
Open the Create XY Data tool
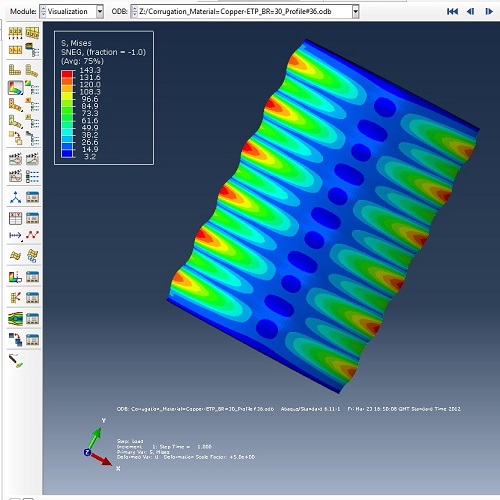[15, 218]
